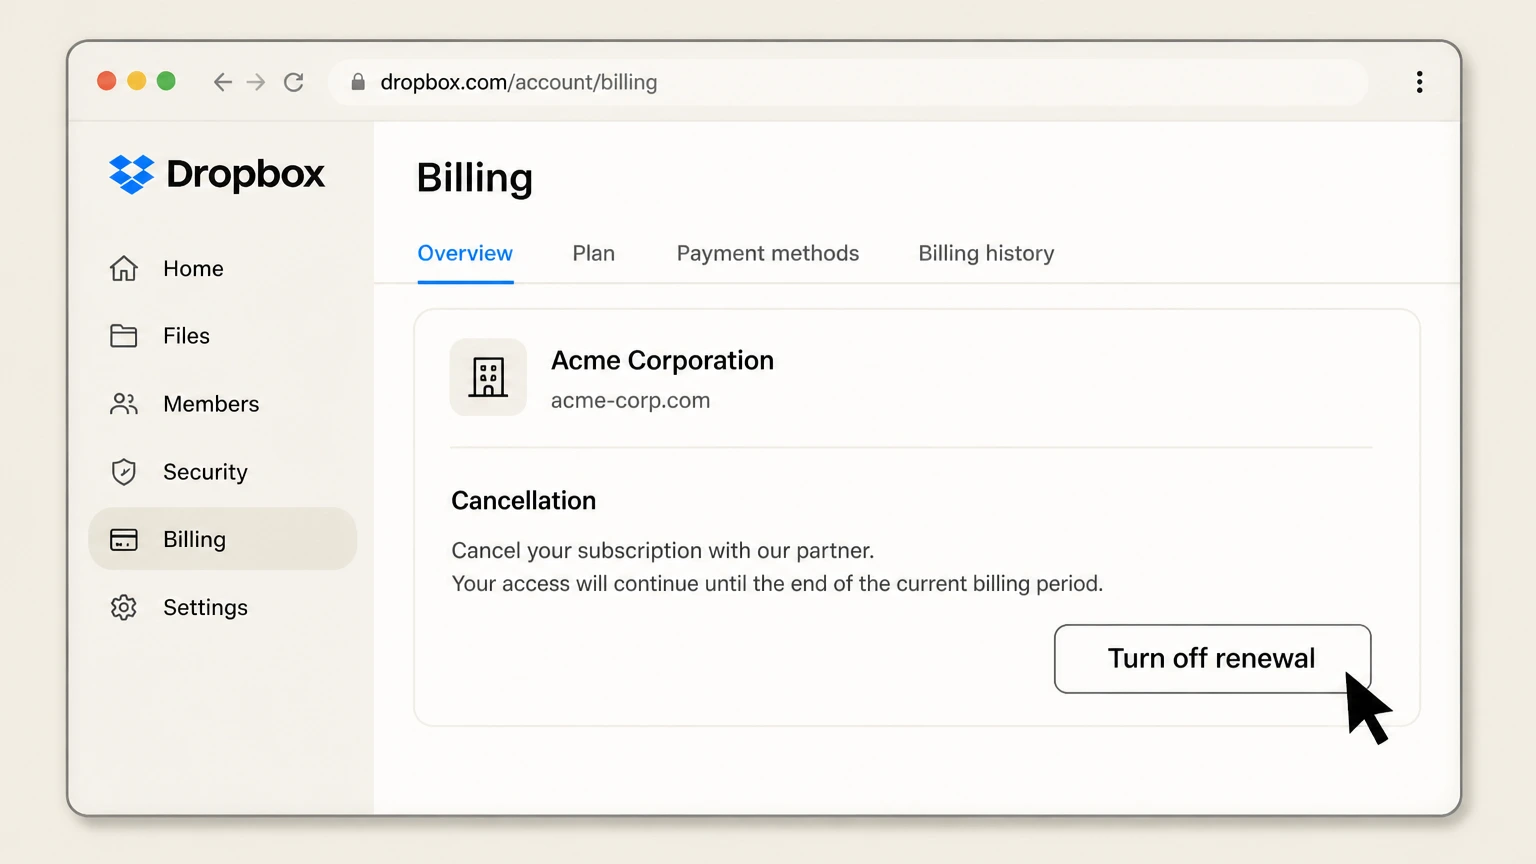Click the Security shield icon

click(x=124, y=472)
